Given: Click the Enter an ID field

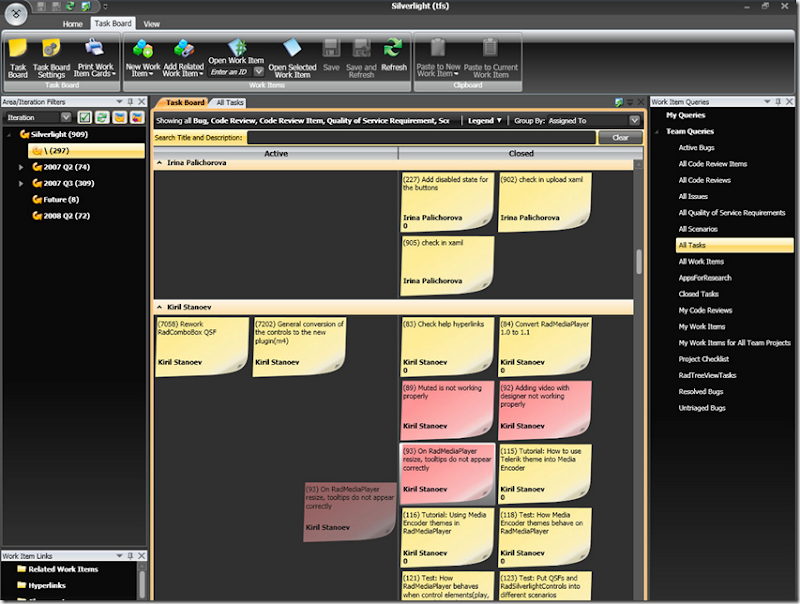Looking at the screenshot, I should 231,72.
